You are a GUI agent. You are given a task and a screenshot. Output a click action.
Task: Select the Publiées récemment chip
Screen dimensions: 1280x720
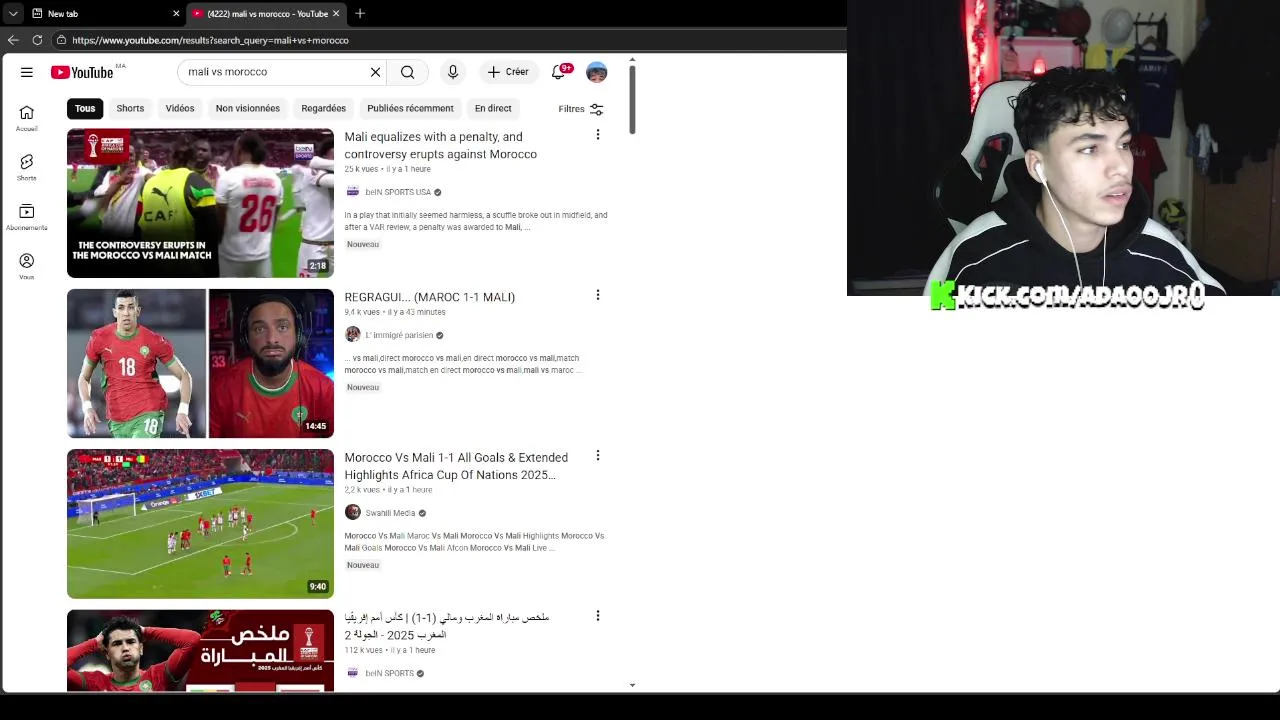pos(410,108)
